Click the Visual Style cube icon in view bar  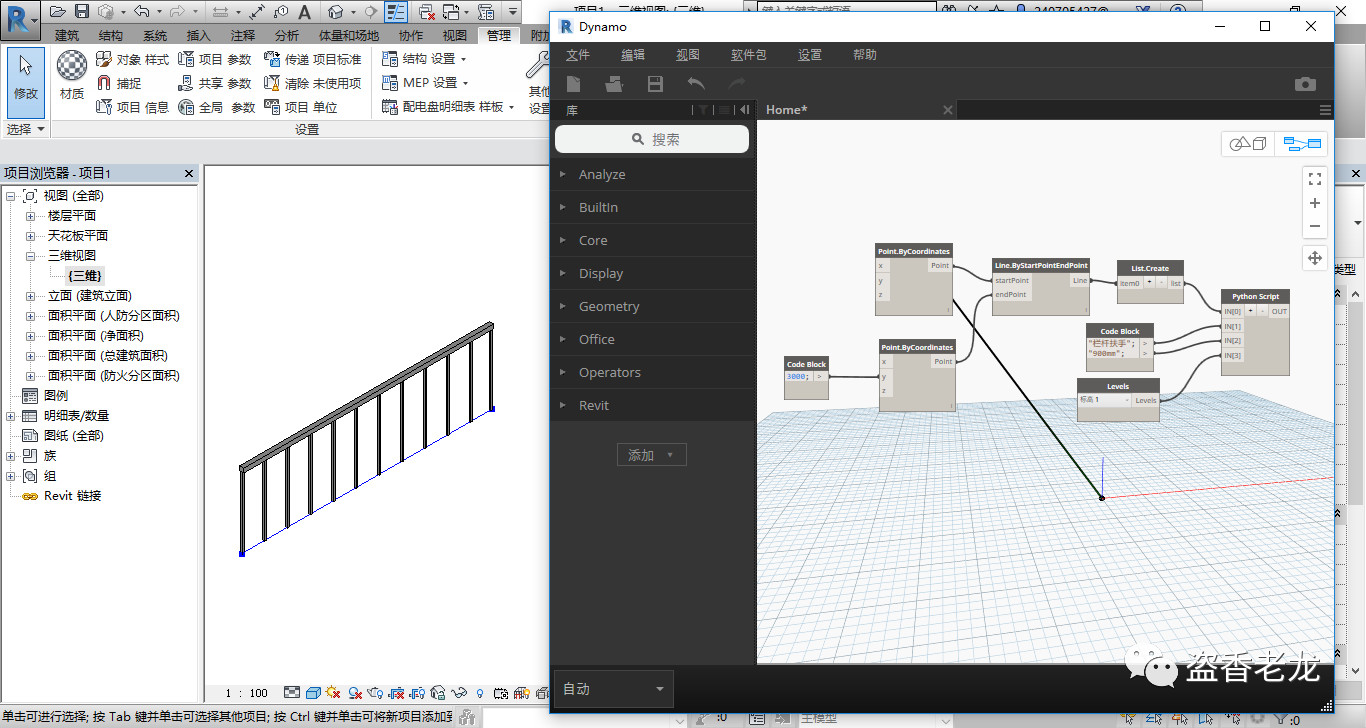[313, 692]
